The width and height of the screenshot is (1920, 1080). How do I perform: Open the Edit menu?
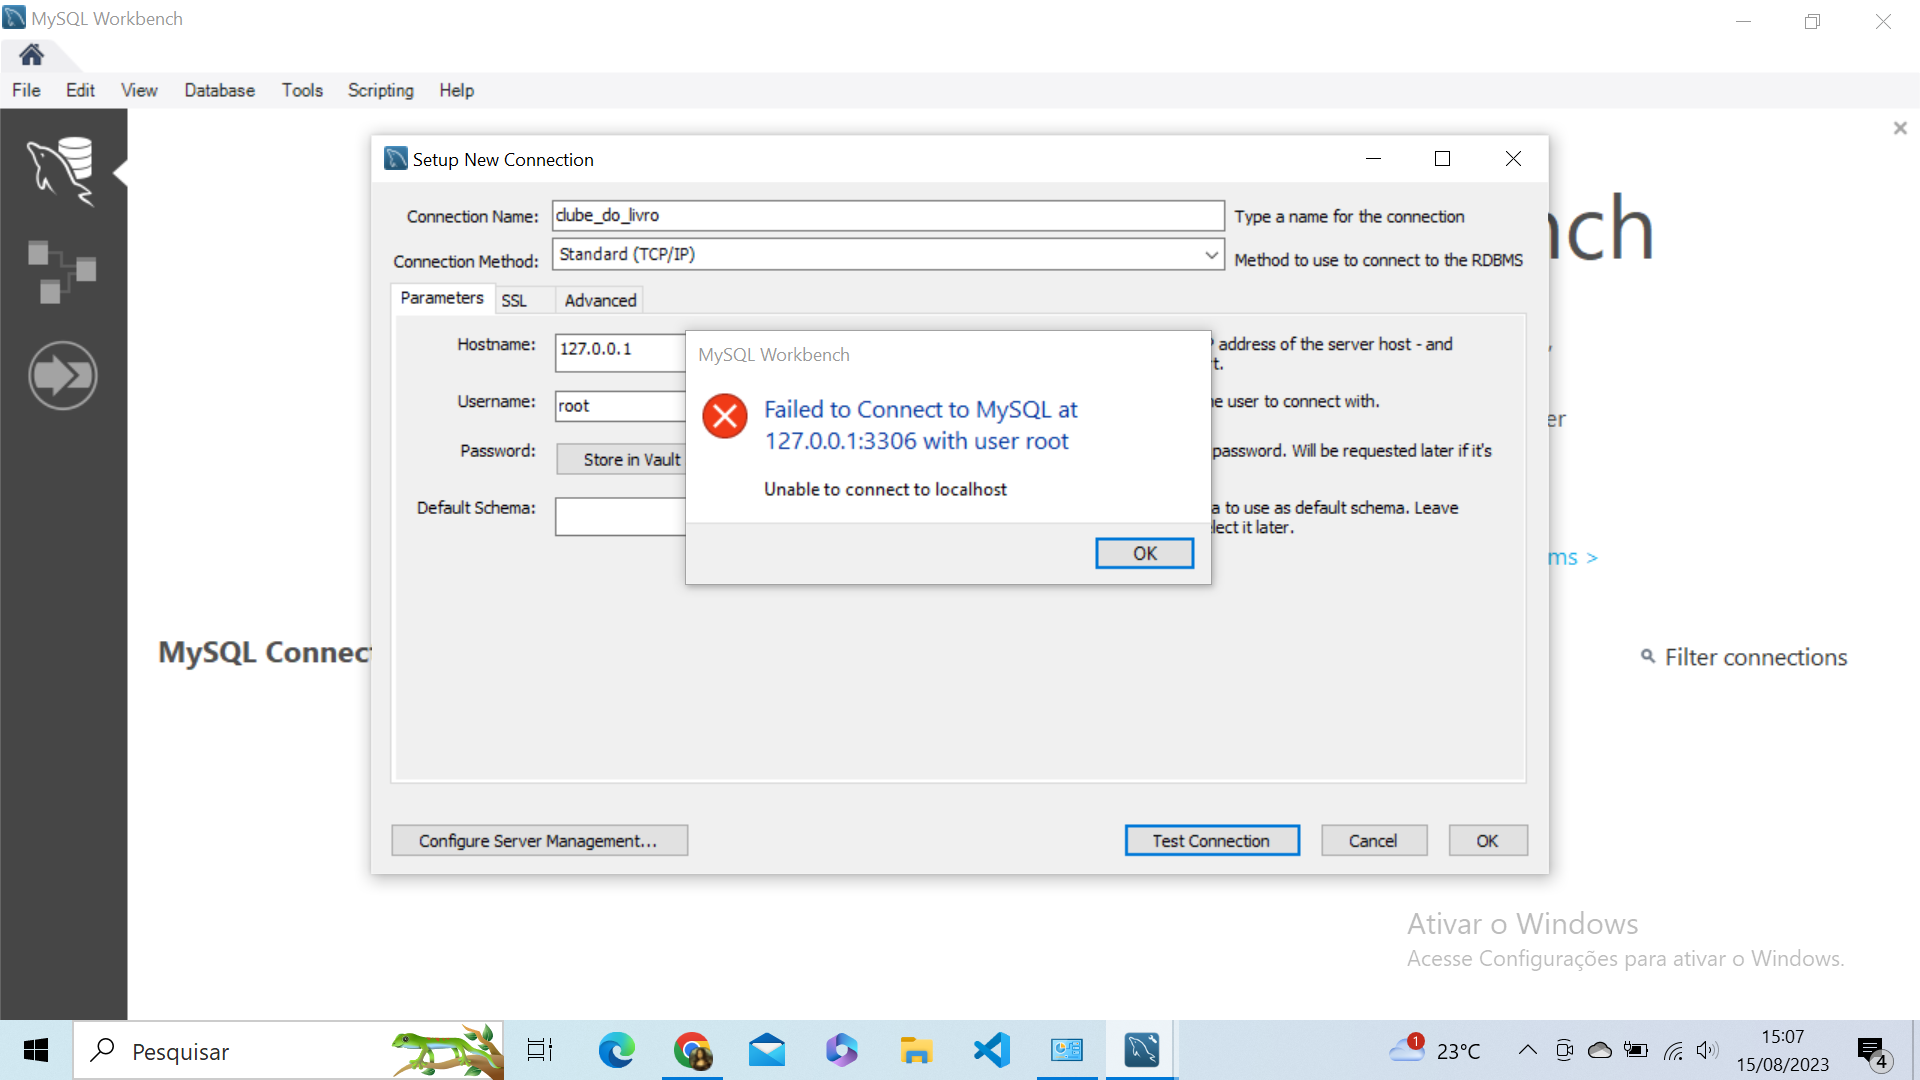(80, 90)
